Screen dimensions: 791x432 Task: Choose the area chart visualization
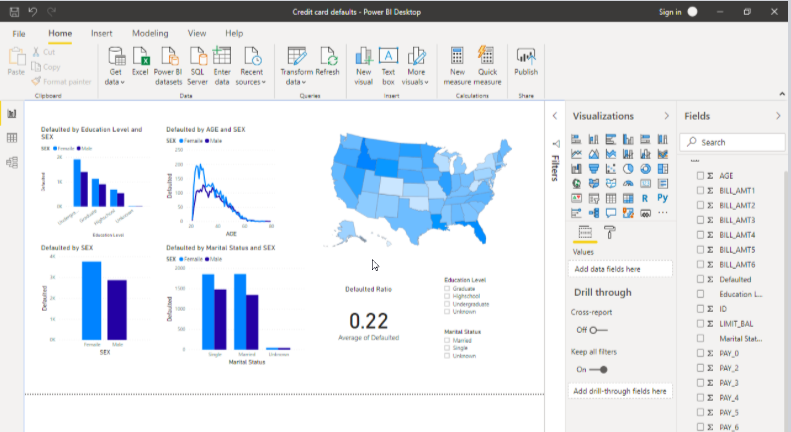coord(594,154)
